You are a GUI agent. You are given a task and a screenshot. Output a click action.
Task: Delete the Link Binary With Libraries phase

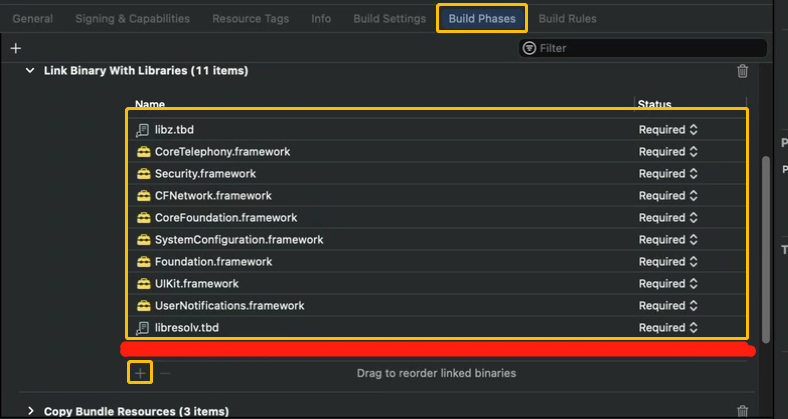click(742, 71)
